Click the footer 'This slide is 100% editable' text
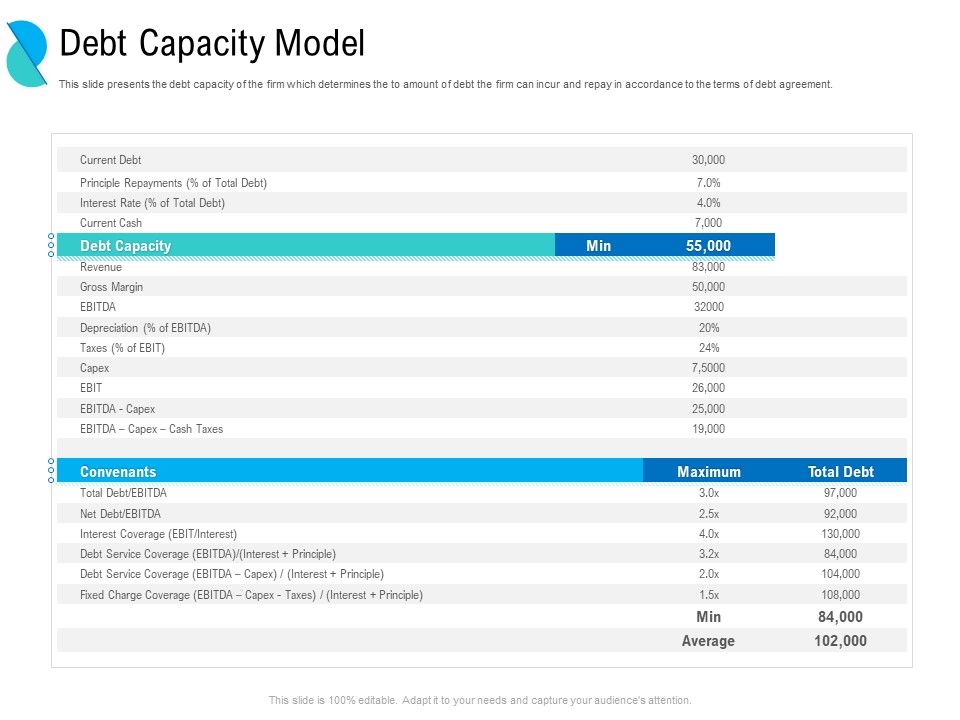 tap(480, 700)
